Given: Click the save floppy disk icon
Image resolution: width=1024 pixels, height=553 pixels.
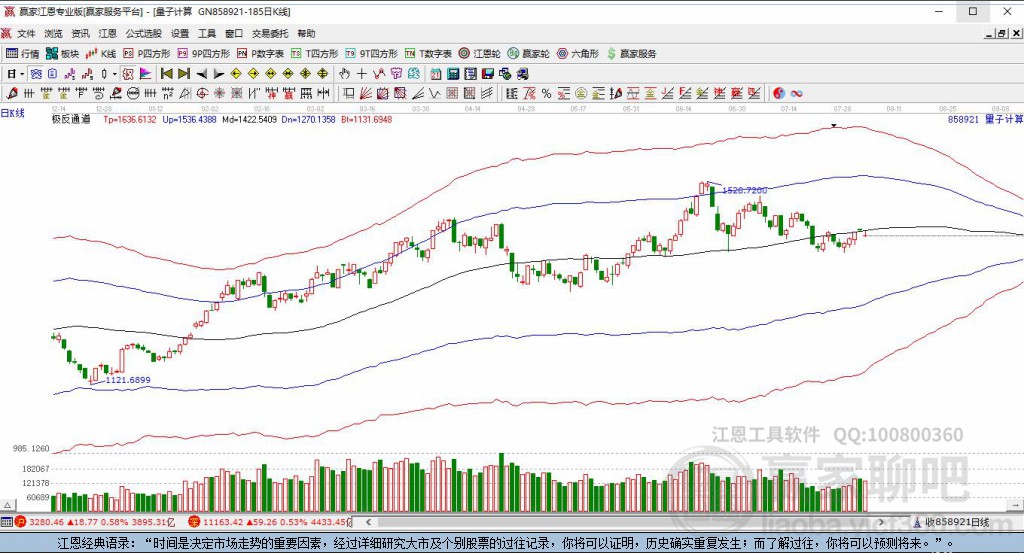Looking at the screenshot, I should [488, 74].
